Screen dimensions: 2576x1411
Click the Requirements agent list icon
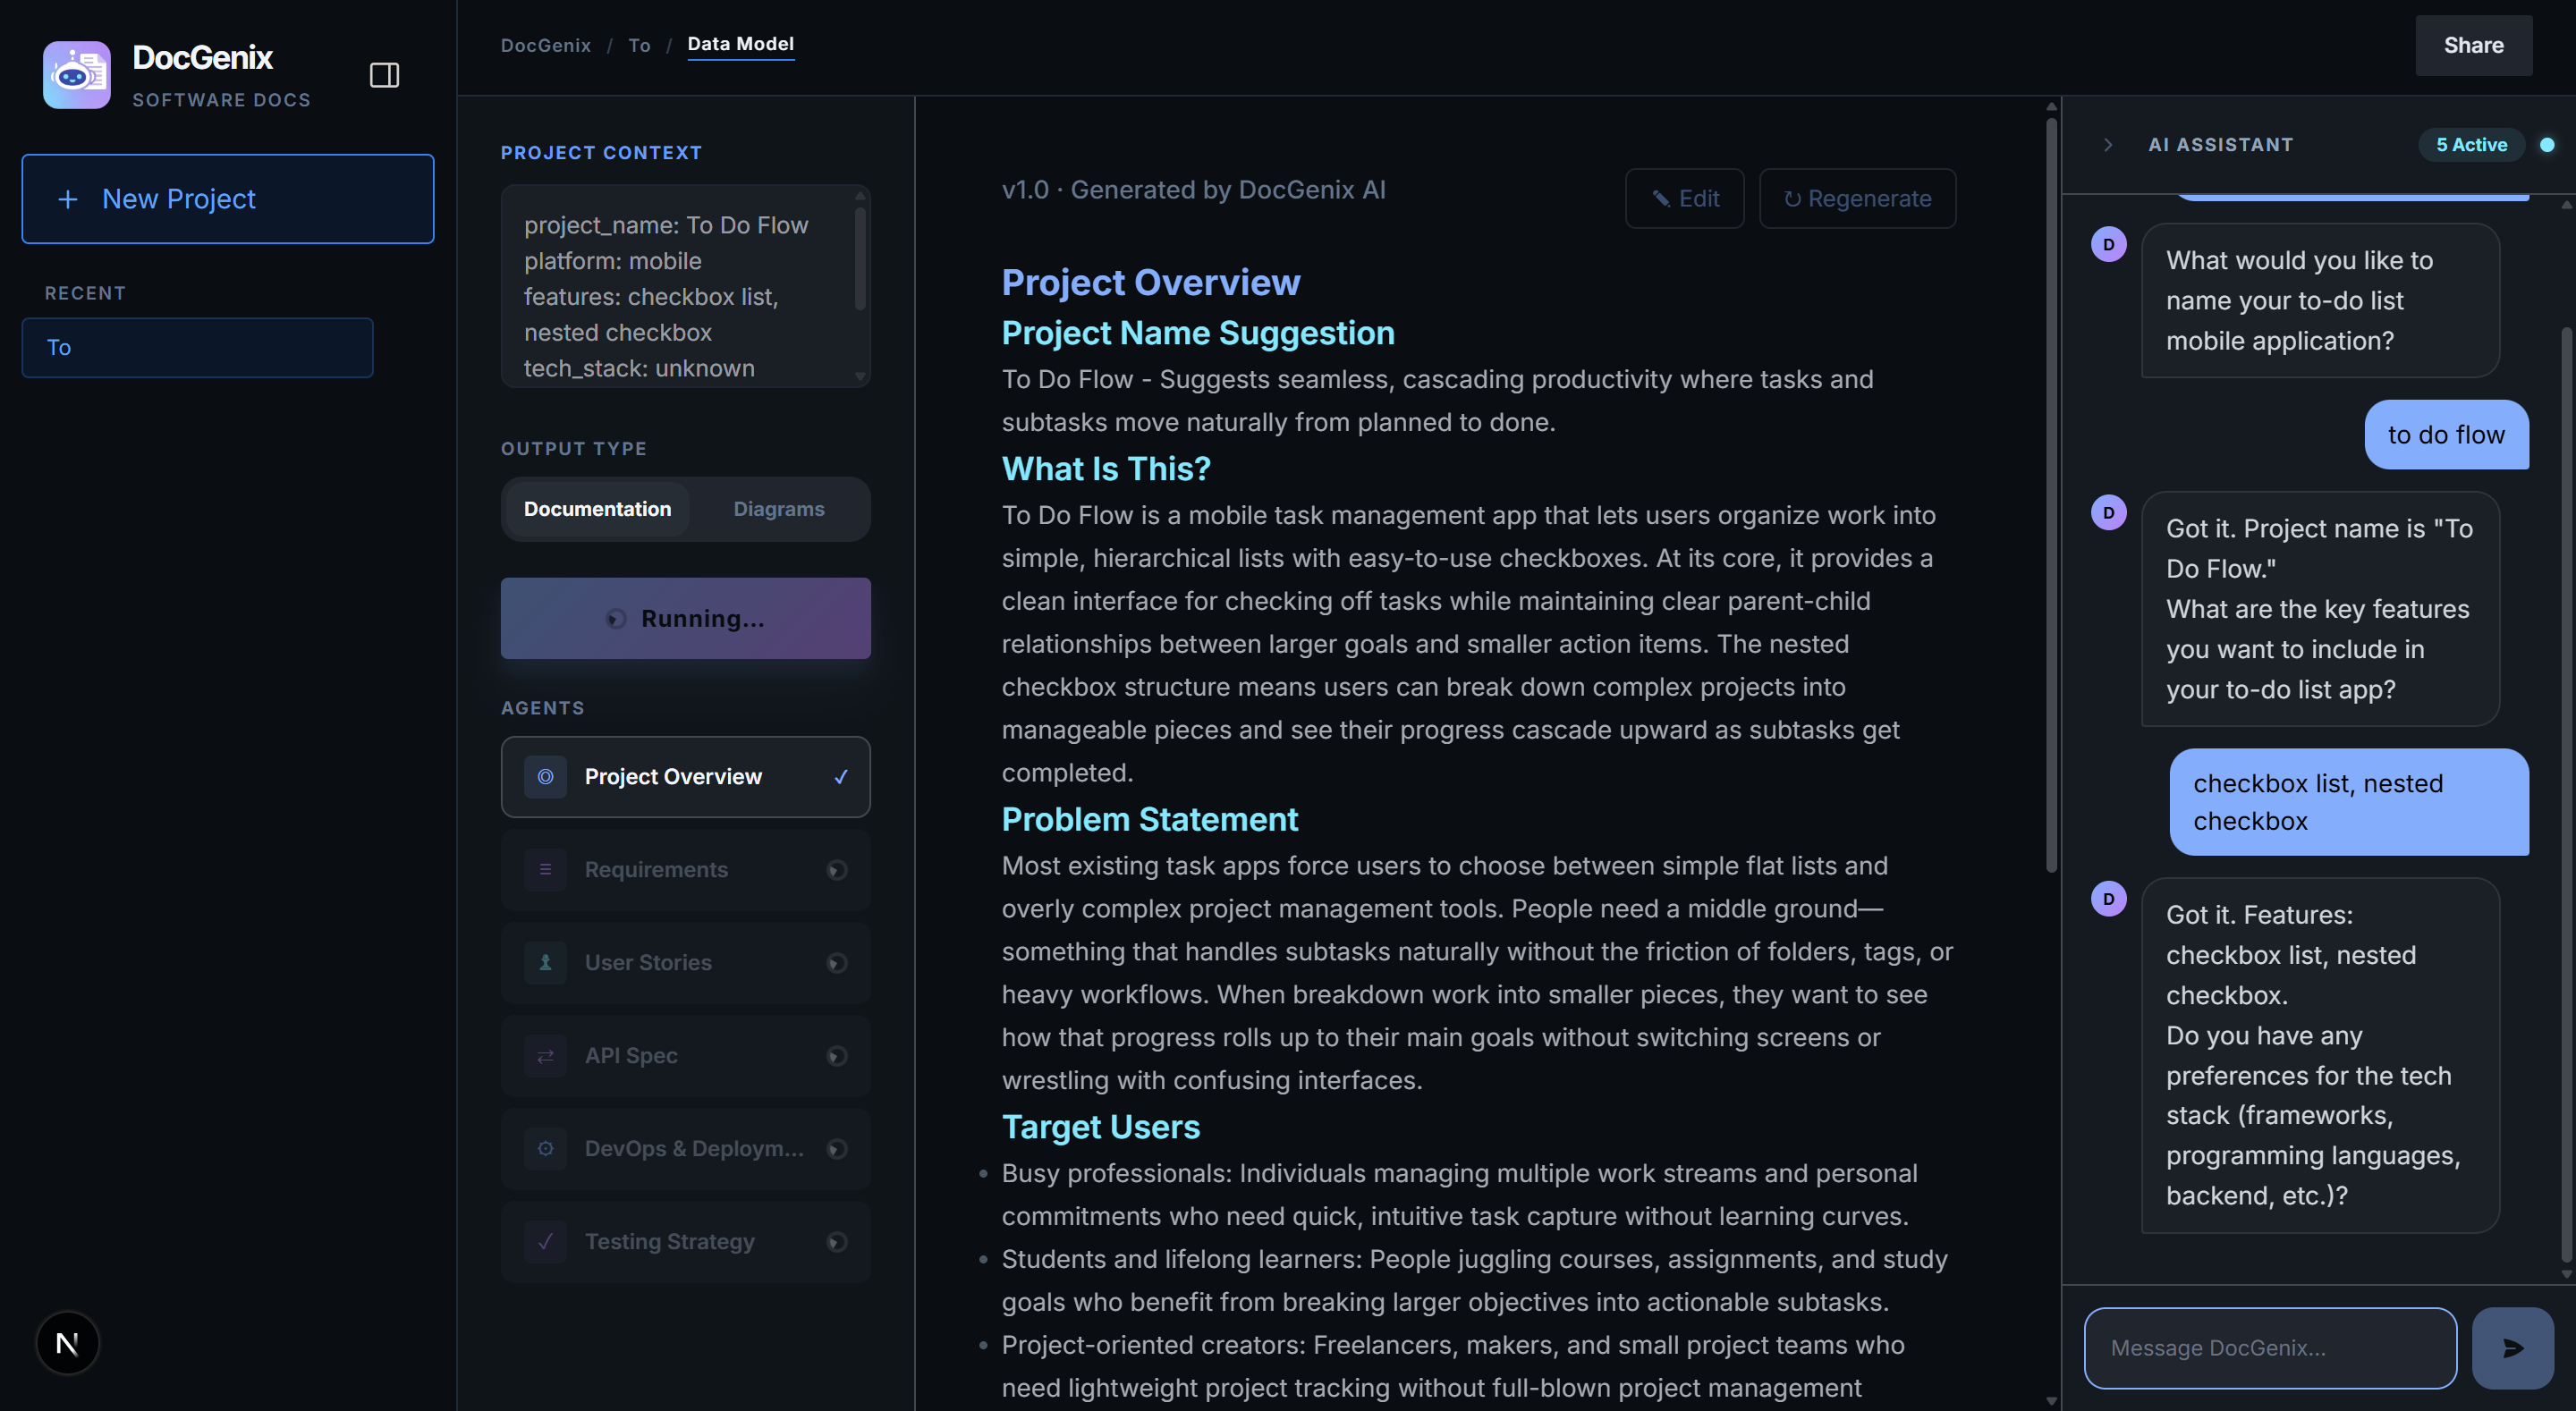click(545, 869)
